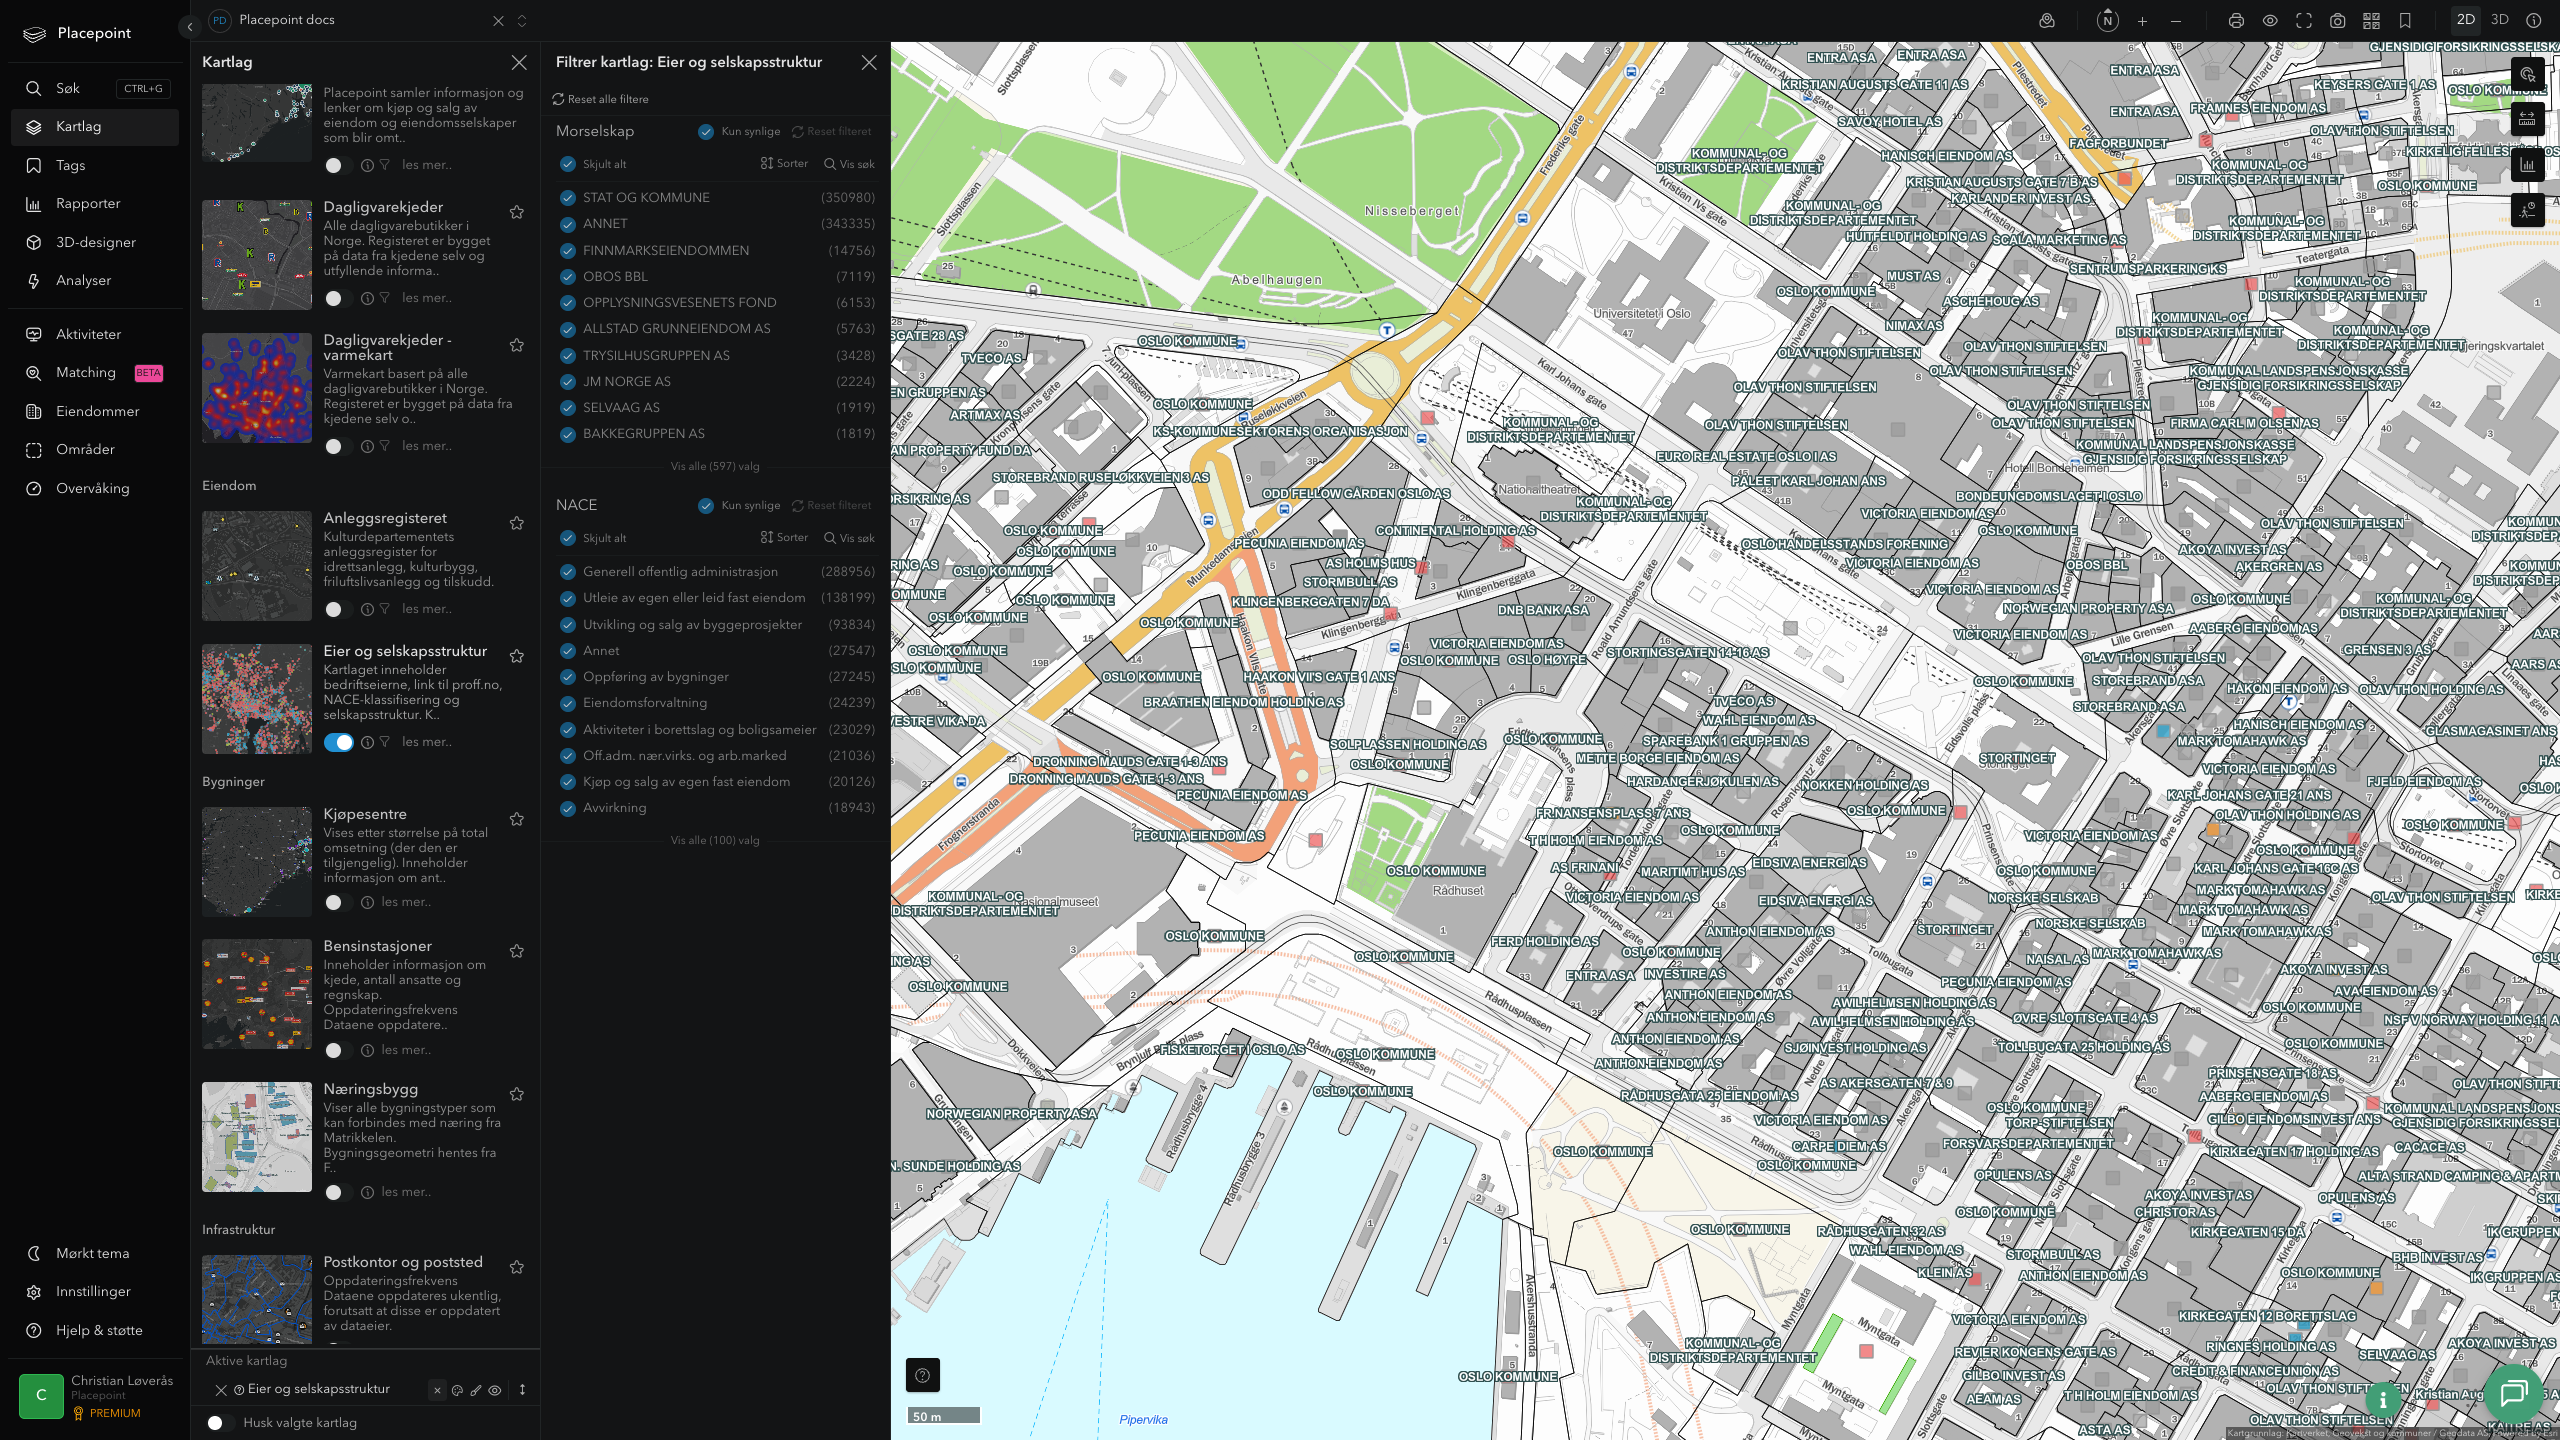Click Vis søk under NACE
This screenshot has width=2560, height=1440.
pos(849,538)
